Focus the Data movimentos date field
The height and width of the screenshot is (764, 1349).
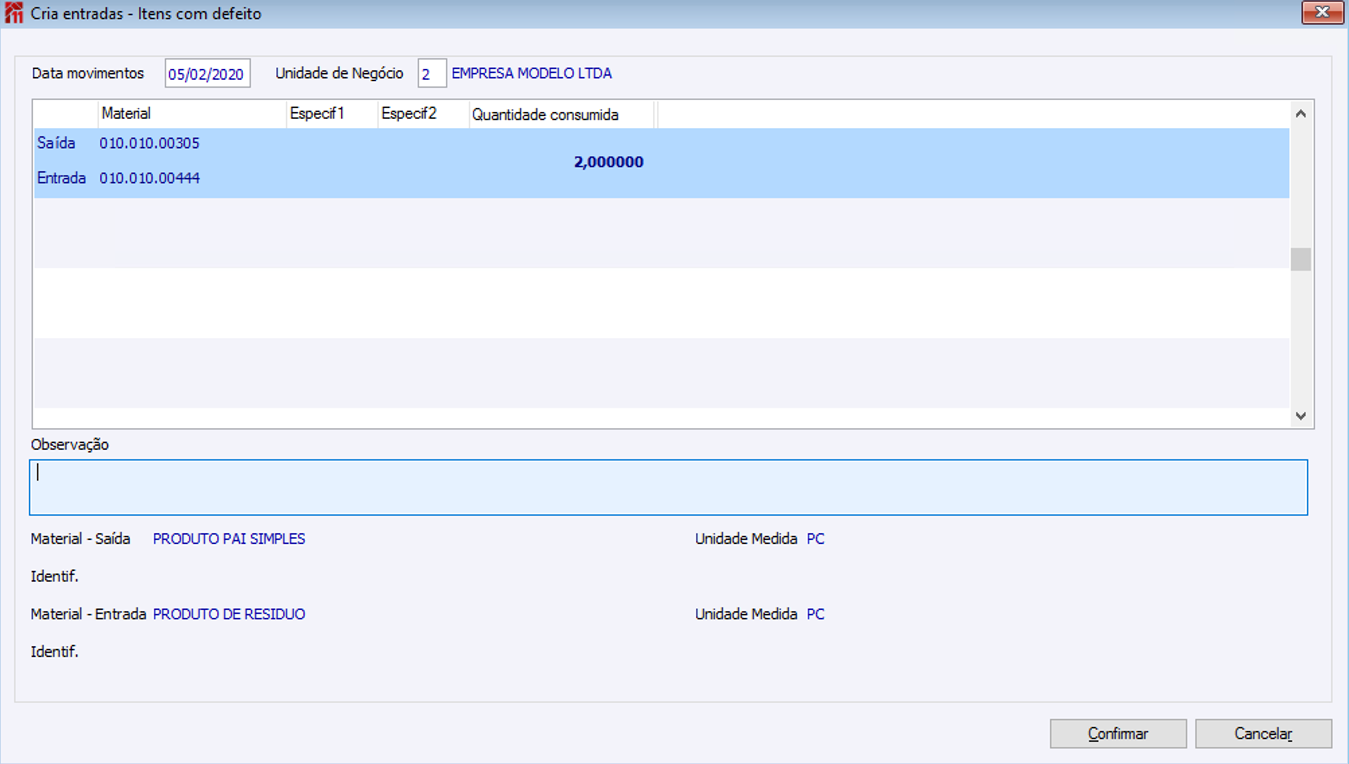coord(208,74)
